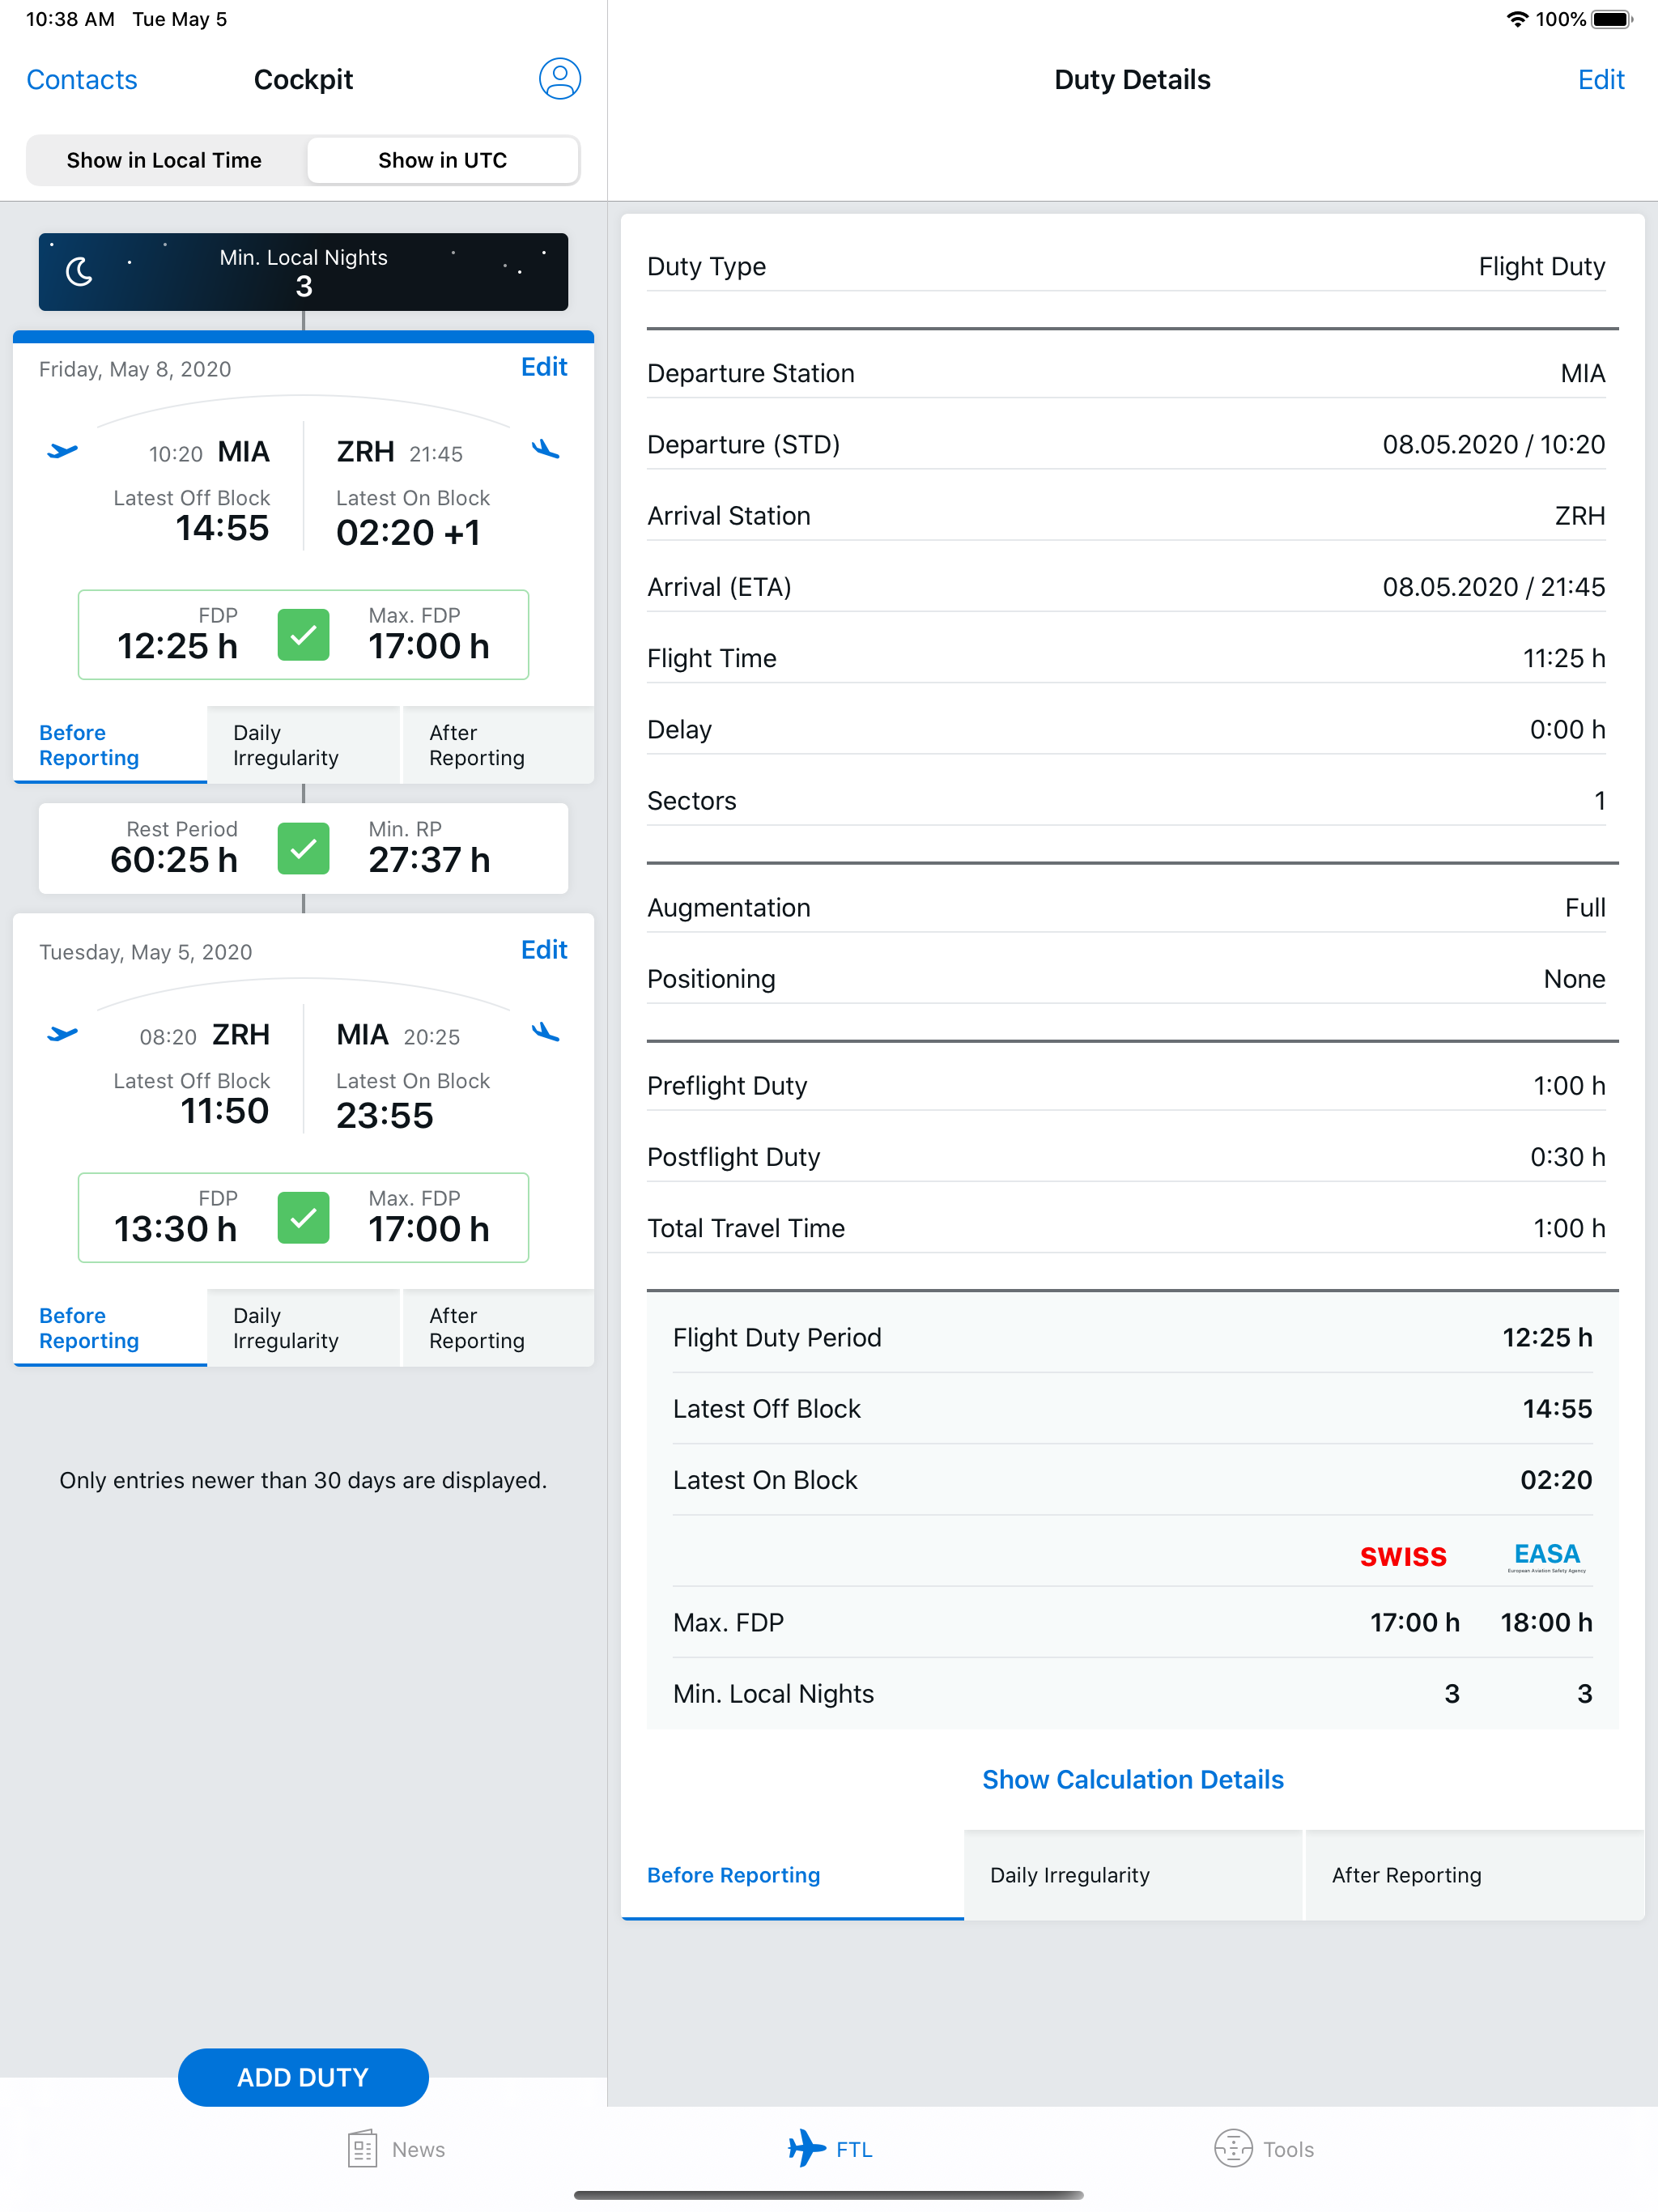Open the Tools tab label
The image size is (1658, 2212).
coord(1288,2149)
